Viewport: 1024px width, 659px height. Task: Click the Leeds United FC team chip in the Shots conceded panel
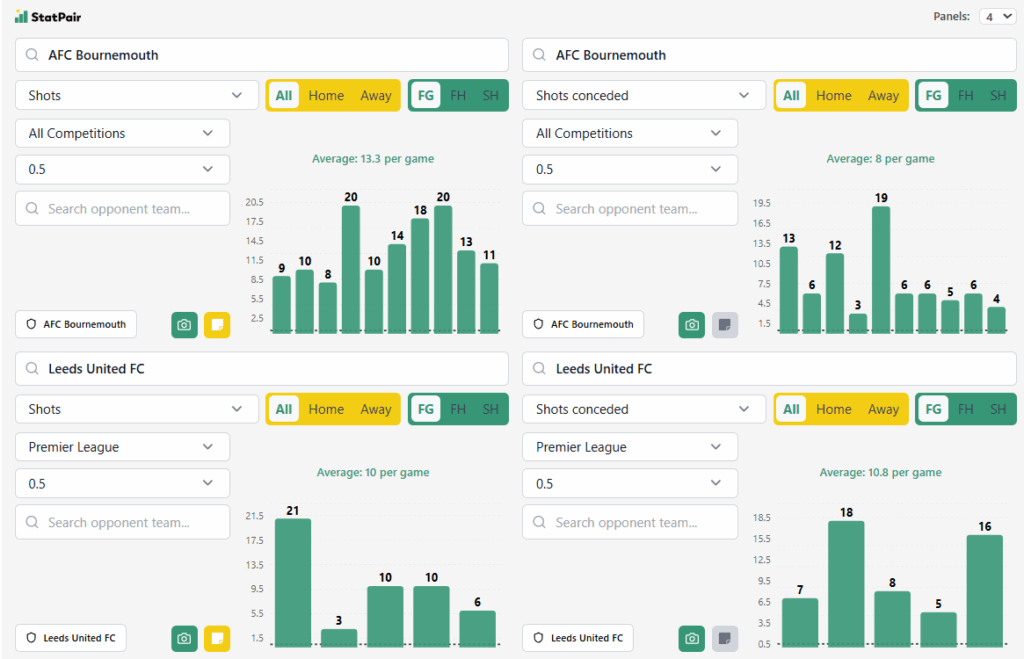578,637
